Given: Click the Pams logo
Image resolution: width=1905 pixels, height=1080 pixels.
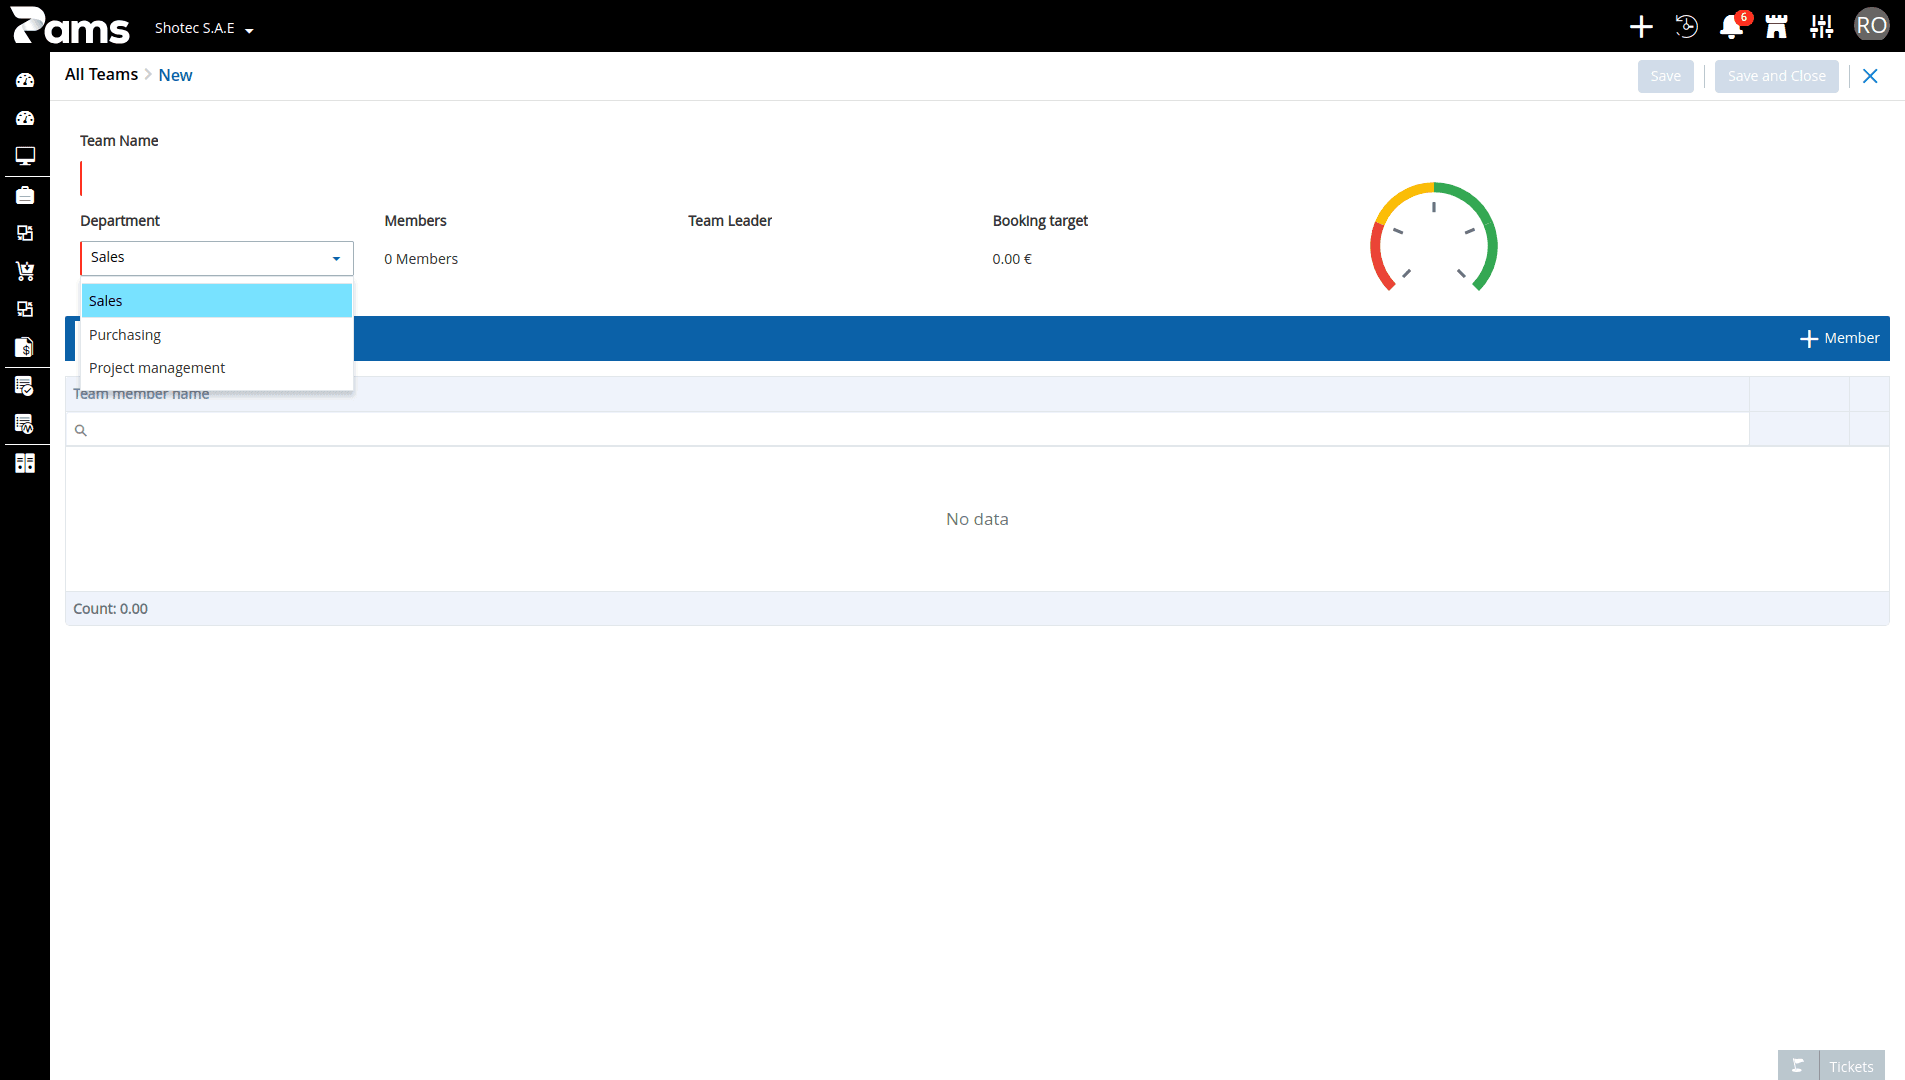Looking at the screenshot, I should point(70,26).
